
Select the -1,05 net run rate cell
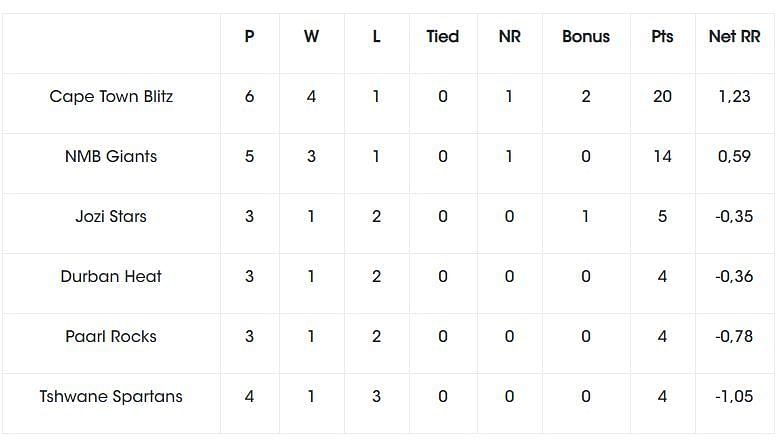click(x=734, y=397)
